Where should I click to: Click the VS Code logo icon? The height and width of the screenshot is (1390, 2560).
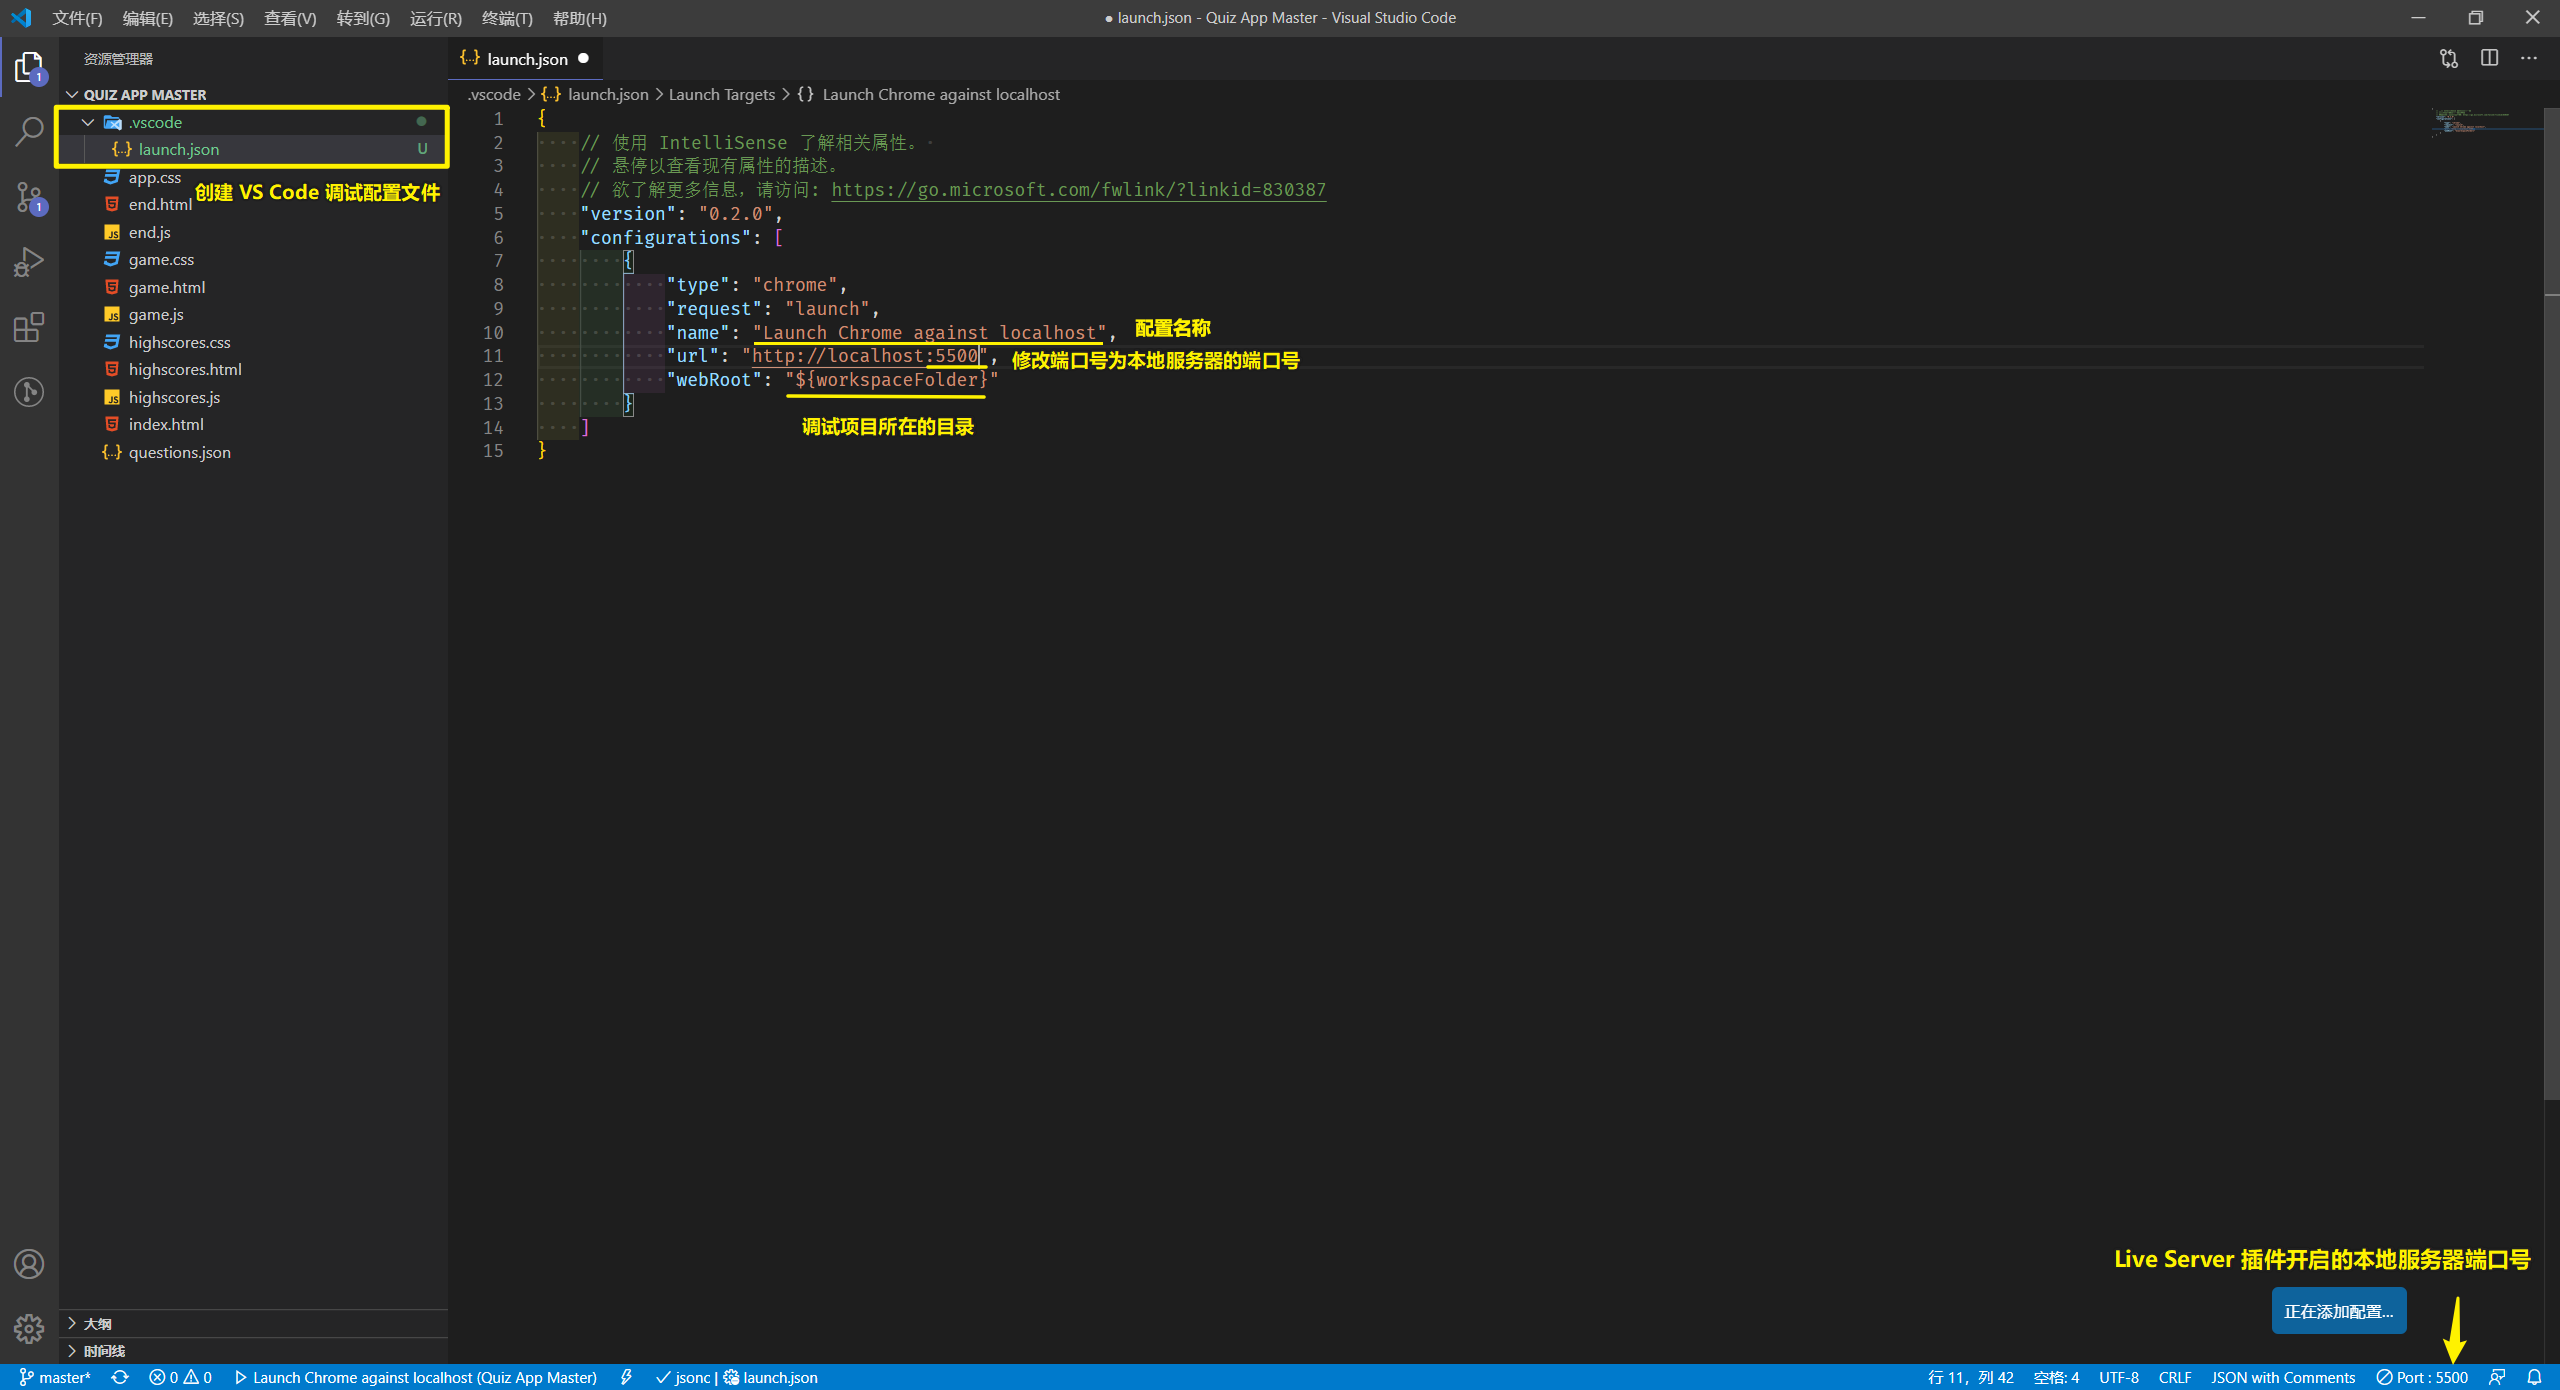[x=21, y=18]
